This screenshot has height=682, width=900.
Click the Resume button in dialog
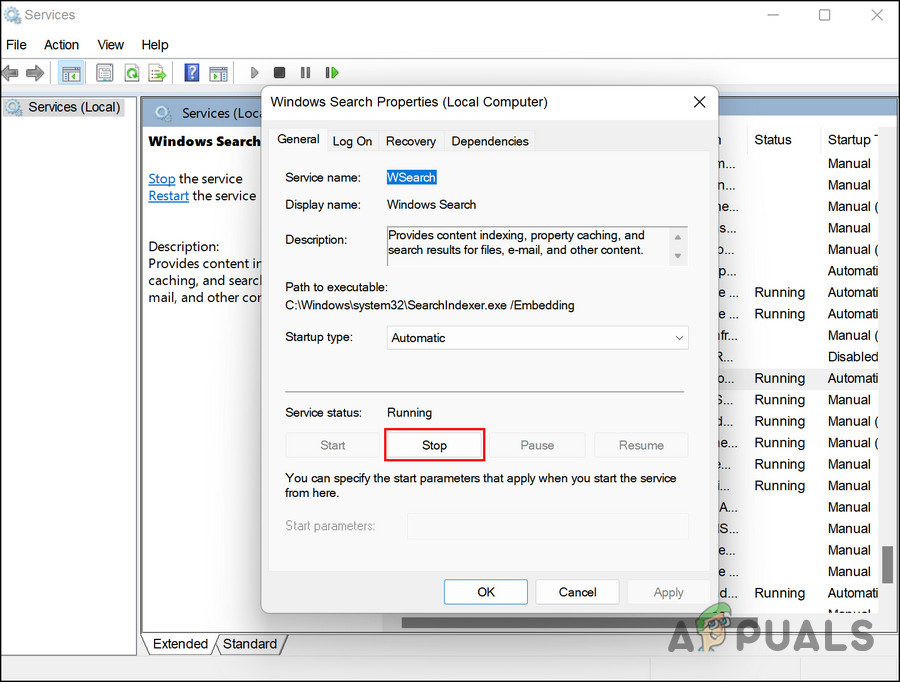[641, 445]
